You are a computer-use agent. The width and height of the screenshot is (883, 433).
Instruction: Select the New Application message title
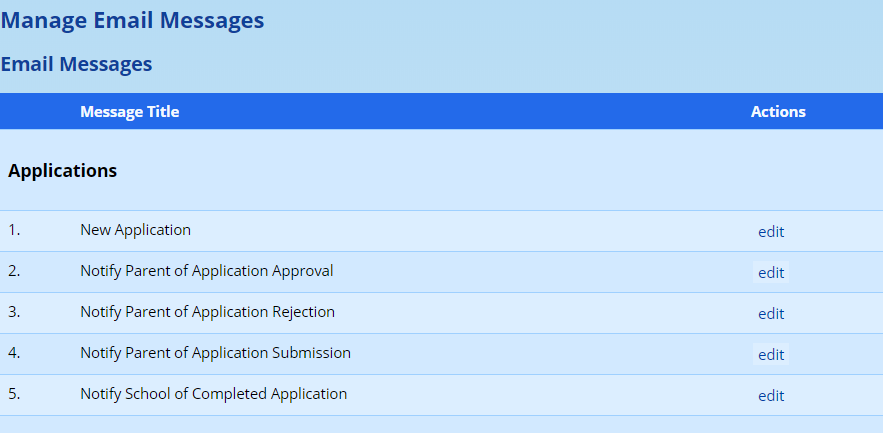coord(135,230)
